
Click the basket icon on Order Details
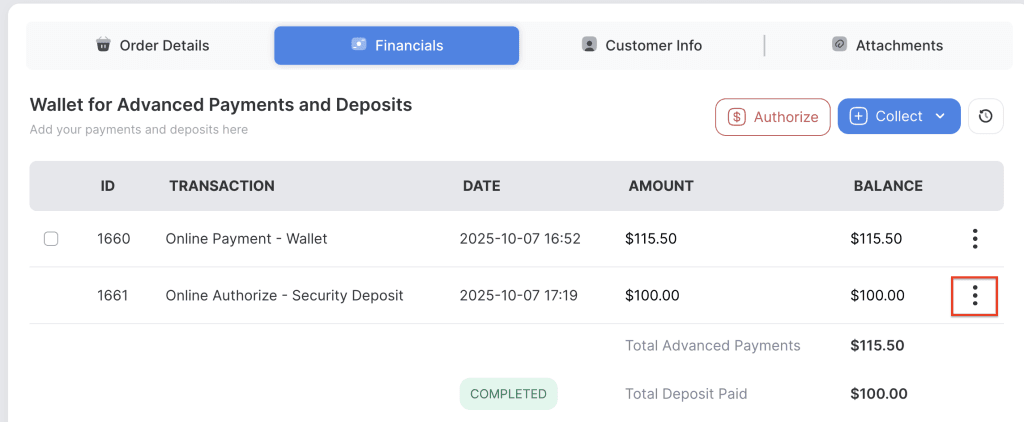click(103, 45)
